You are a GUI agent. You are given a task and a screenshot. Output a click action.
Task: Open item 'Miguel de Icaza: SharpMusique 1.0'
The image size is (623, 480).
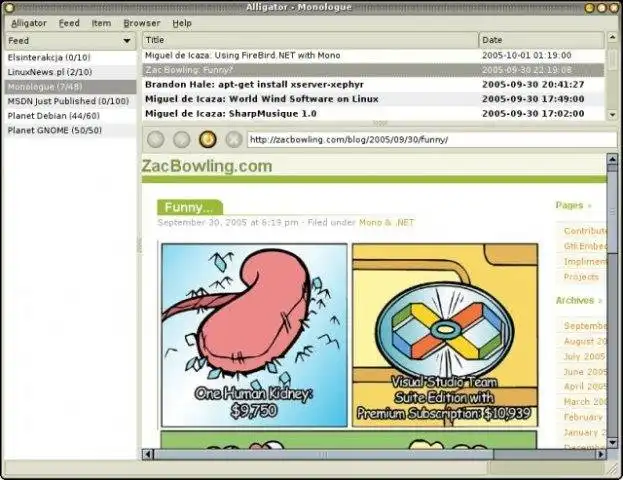click(373, 114)
